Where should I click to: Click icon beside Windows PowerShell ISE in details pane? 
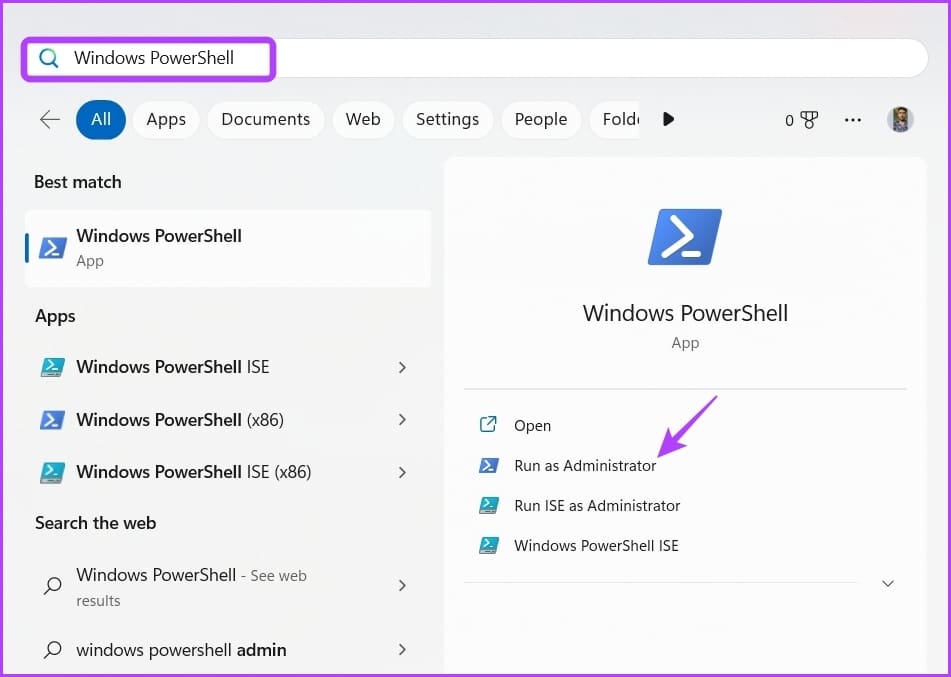coord(489,545)
